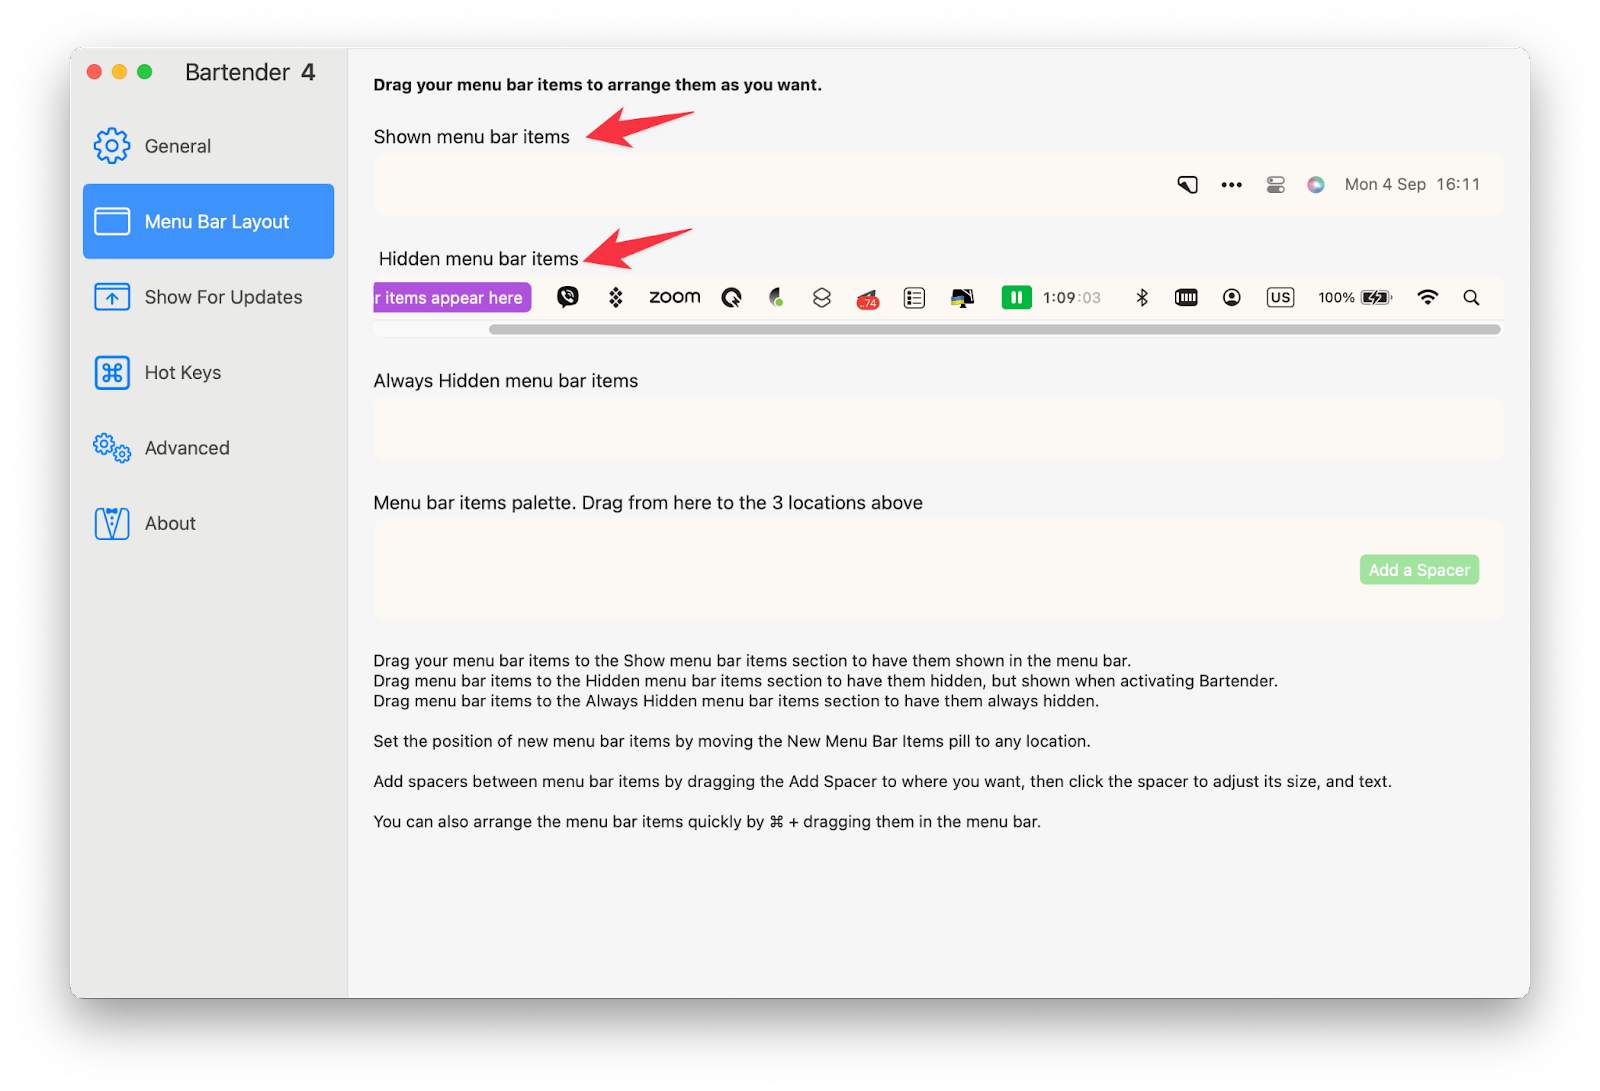
Task: Click the 'Set the position of new menu bar items' line
Action: click(x=732, y=741)
